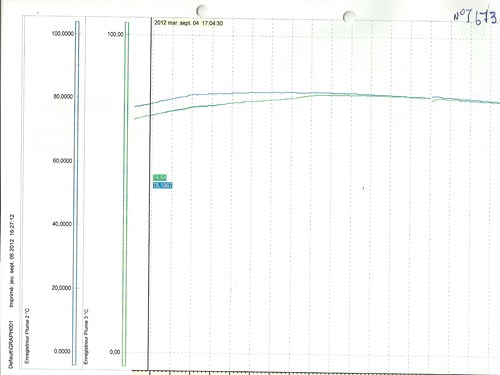Viewport: 500px width, 375px height.
Task: Click the vertical black cursor line
Action: point(150,193)
